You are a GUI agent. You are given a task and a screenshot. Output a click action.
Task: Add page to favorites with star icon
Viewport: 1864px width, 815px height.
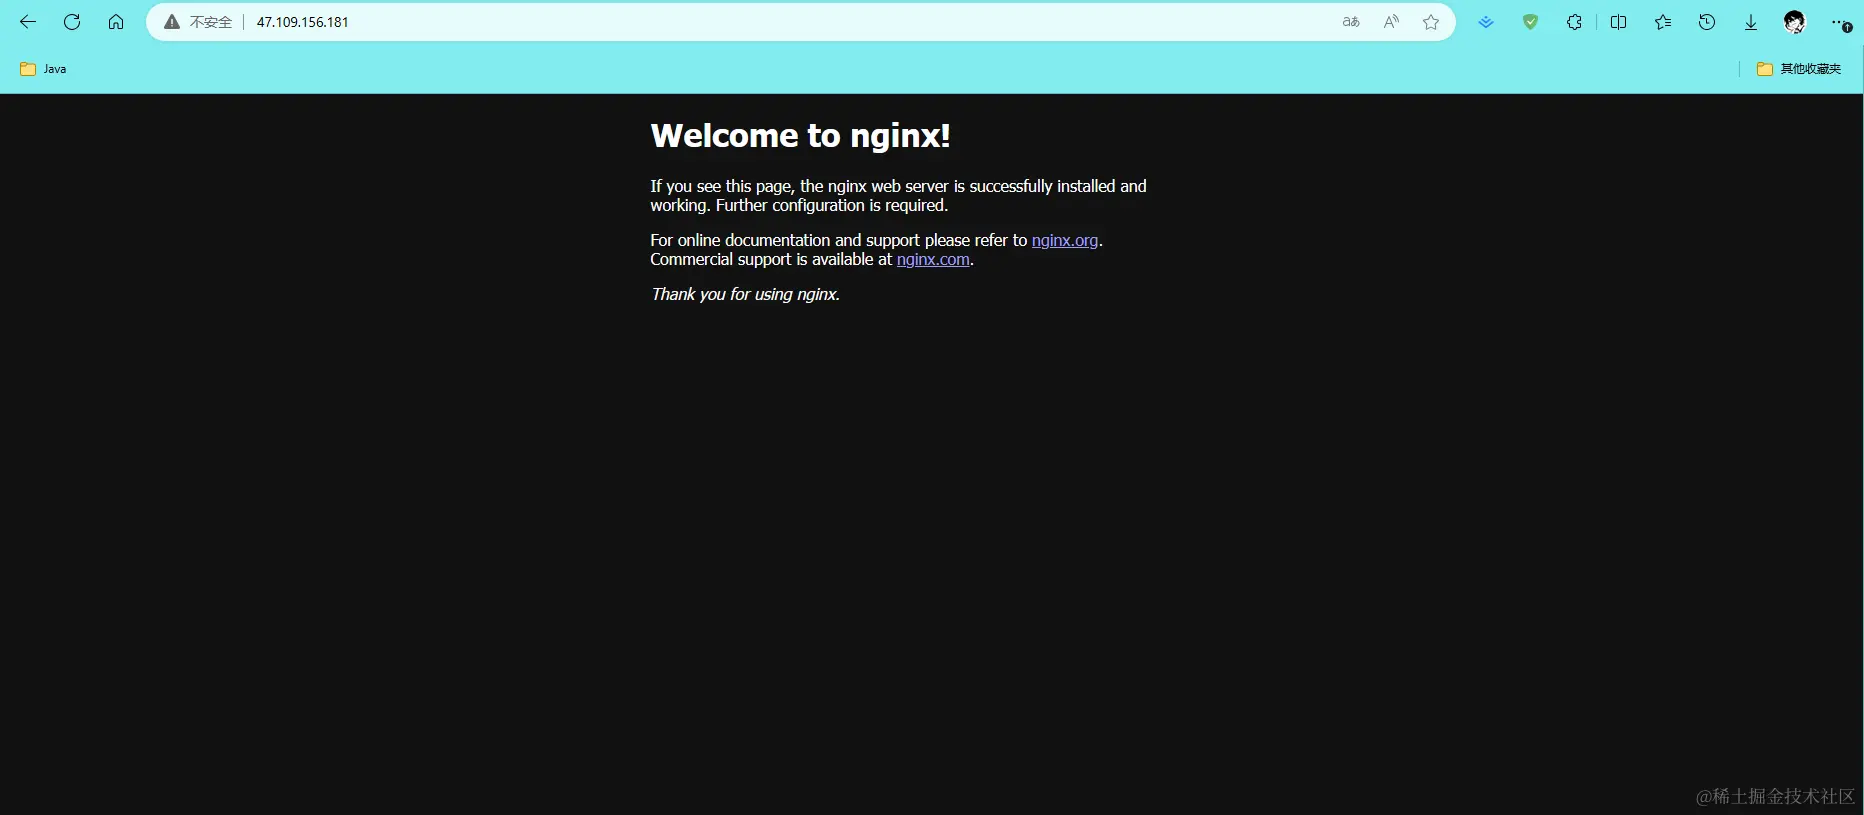point(1431,22)
